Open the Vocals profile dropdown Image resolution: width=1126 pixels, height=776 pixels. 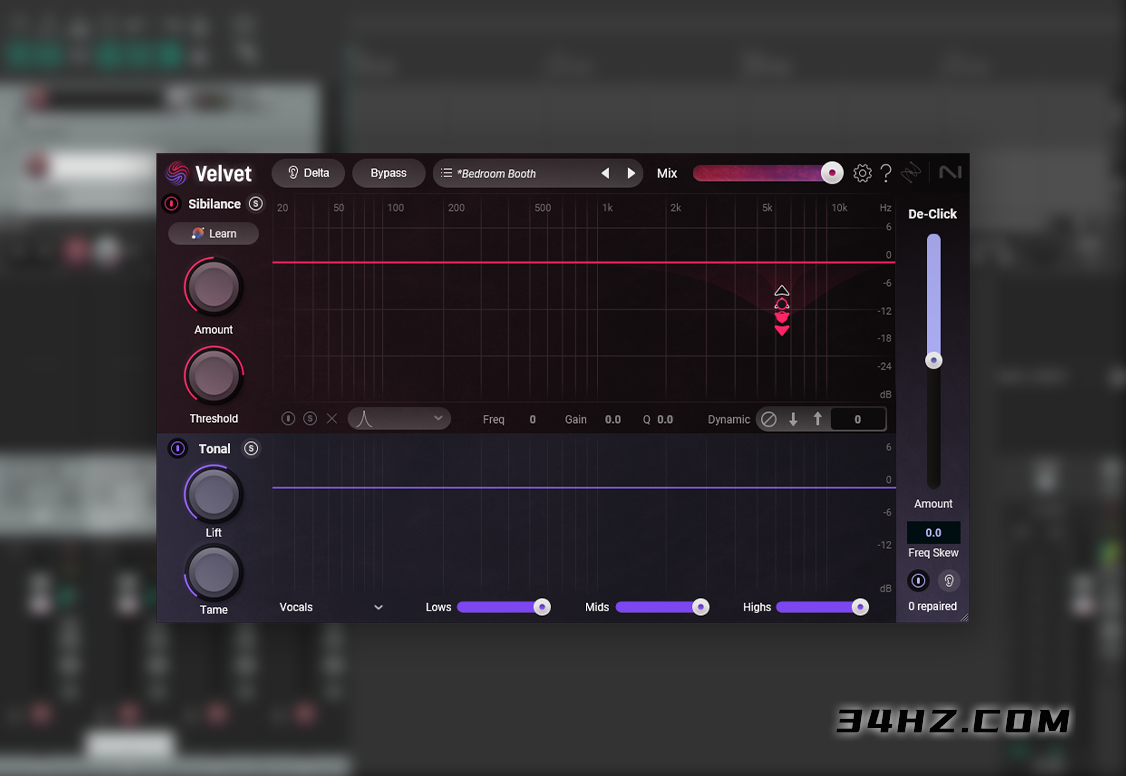pos(331,607)
